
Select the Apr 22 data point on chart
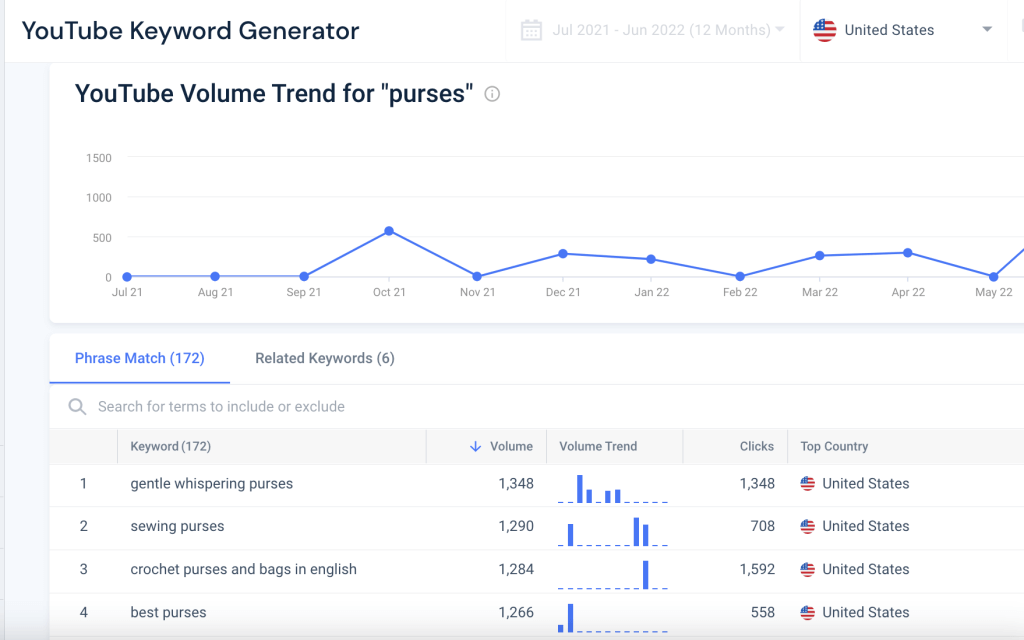908,253
